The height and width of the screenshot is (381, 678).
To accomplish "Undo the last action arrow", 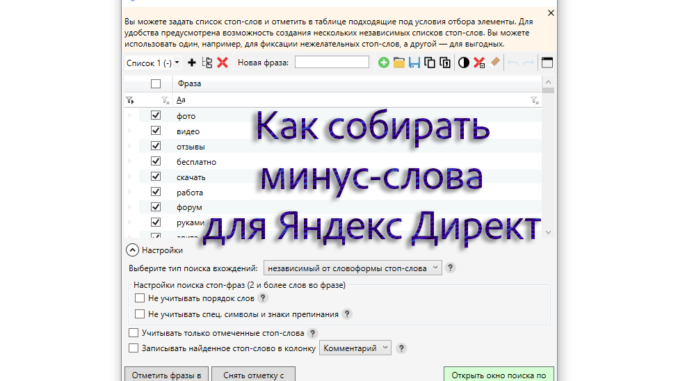I will (x=513, y=63).
